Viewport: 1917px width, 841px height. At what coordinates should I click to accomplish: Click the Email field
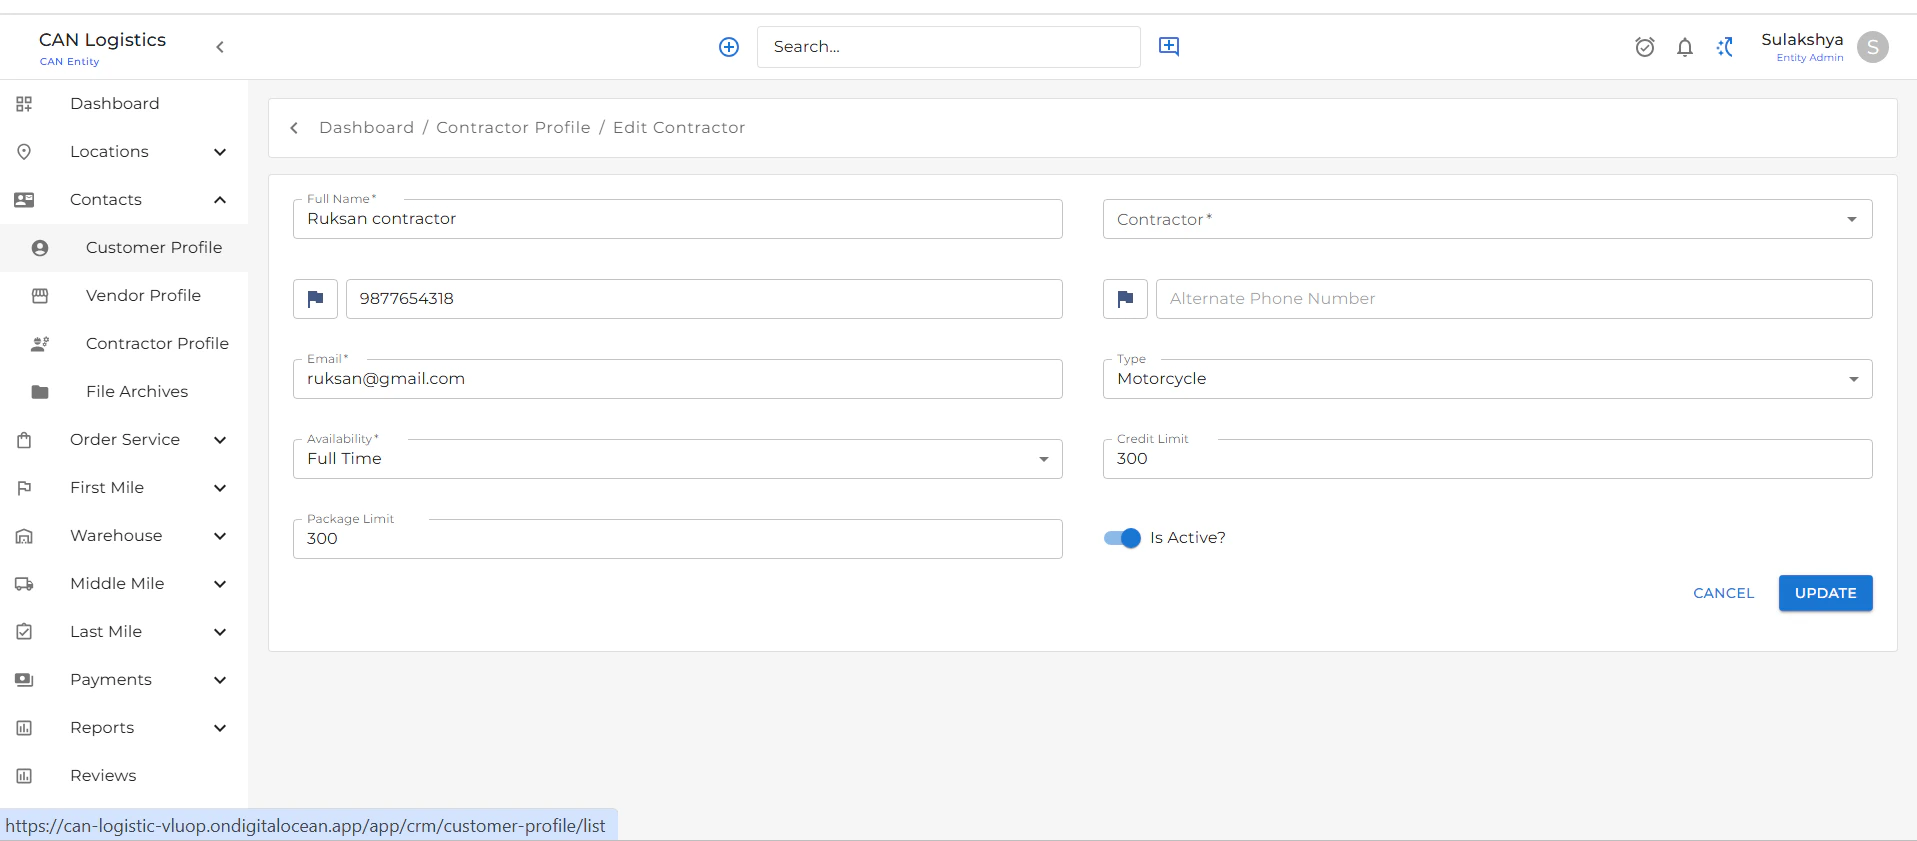(x=678, y=379)
